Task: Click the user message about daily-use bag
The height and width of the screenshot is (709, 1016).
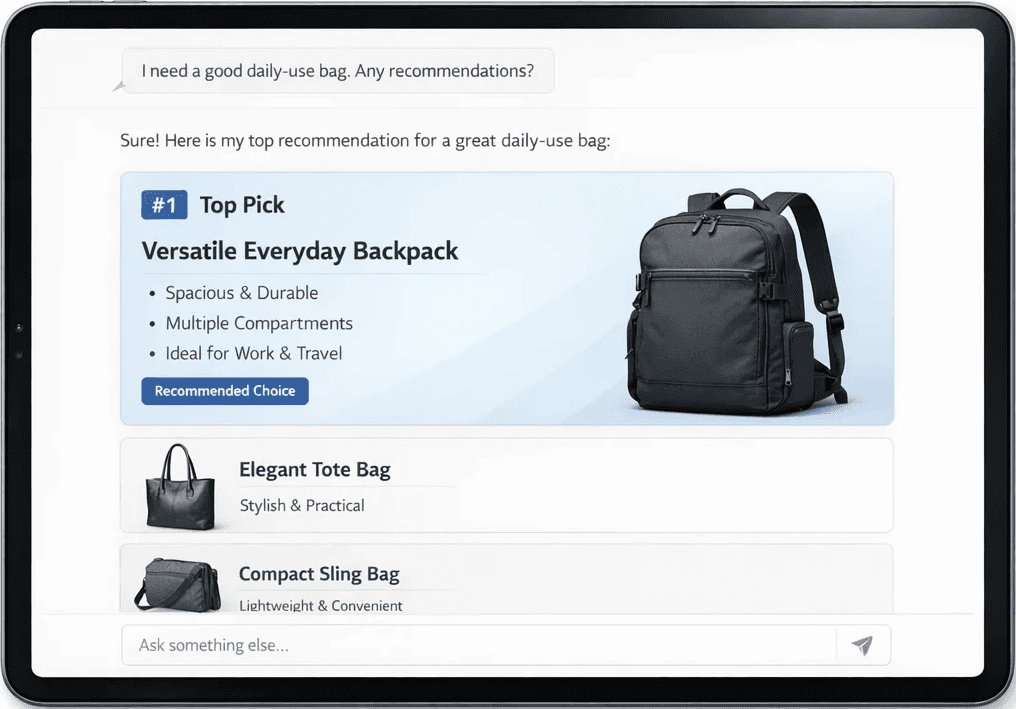Action: point(338,71)
